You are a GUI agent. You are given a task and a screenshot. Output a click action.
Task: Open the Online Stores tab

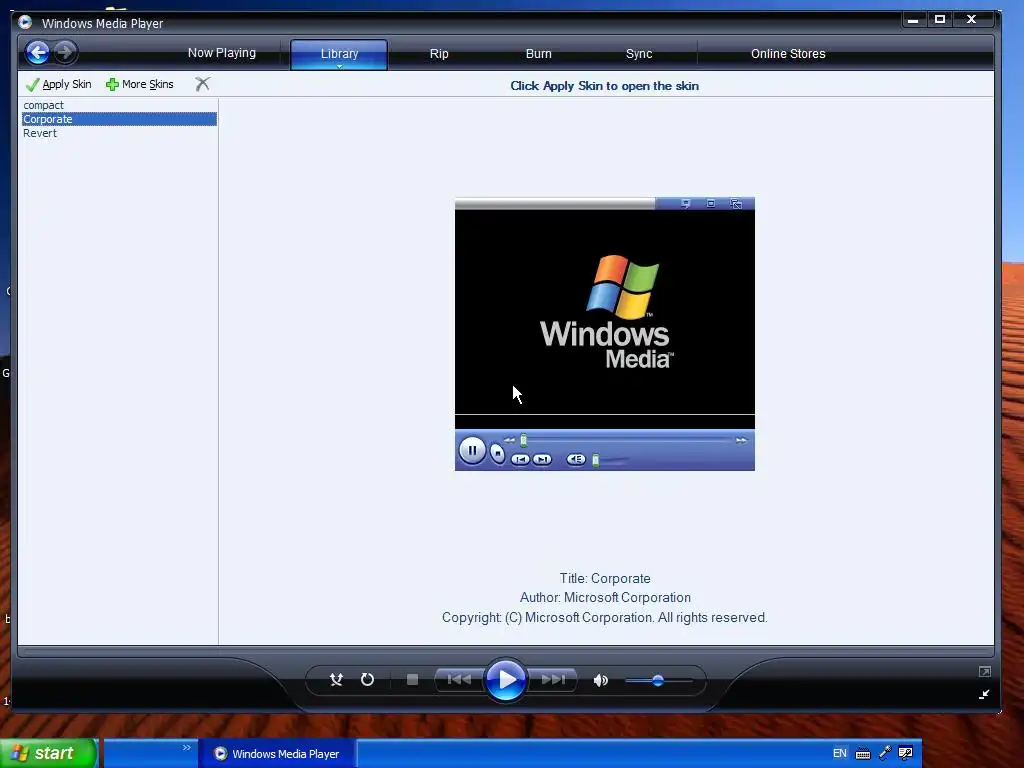[788, 54]
